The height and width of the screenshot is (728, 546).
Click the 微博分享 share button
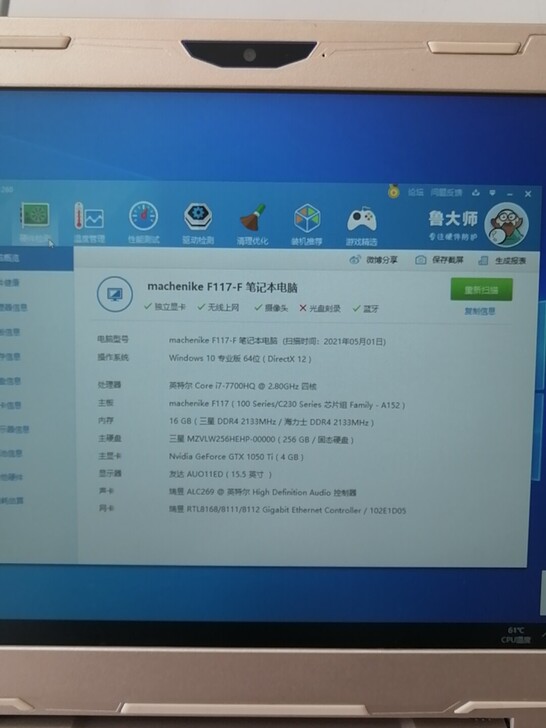374,260
